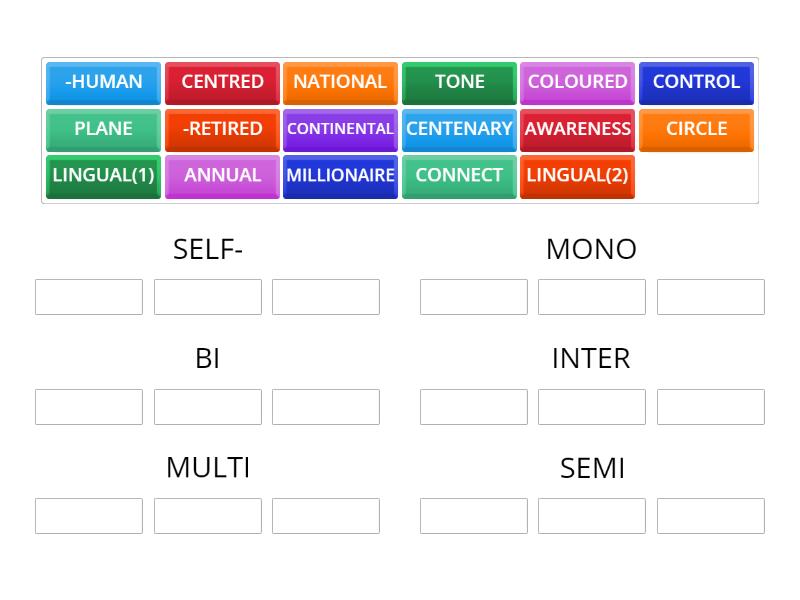Screen dimensions: 800x600
Task: Pick the LINGUAL(2) word tile
Action: click(x=577, y=176)
